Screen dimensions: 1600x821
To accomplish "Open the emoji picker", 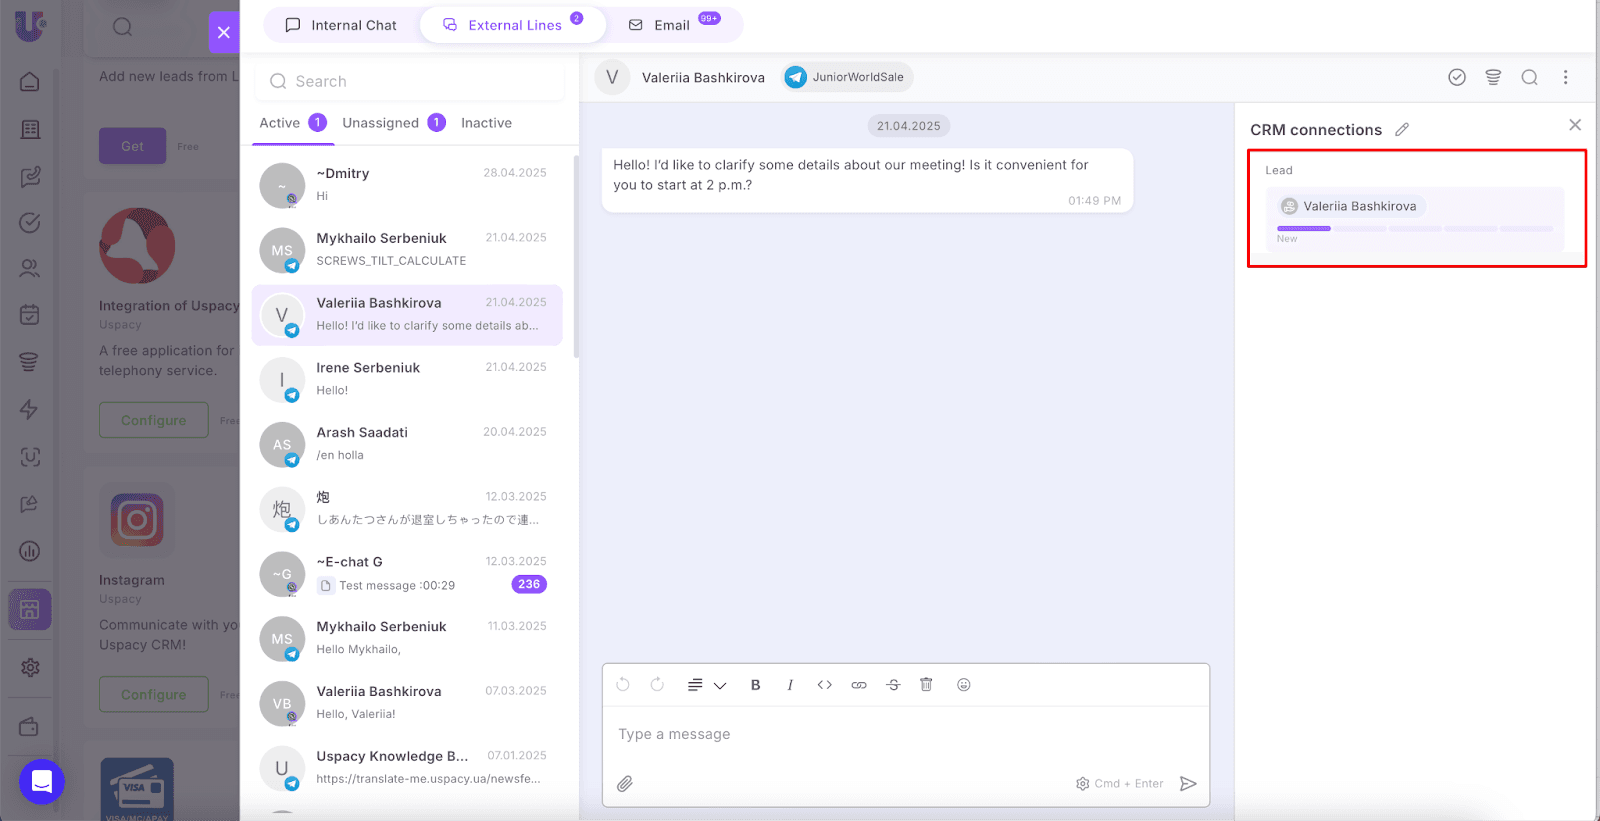I will 963,685.
